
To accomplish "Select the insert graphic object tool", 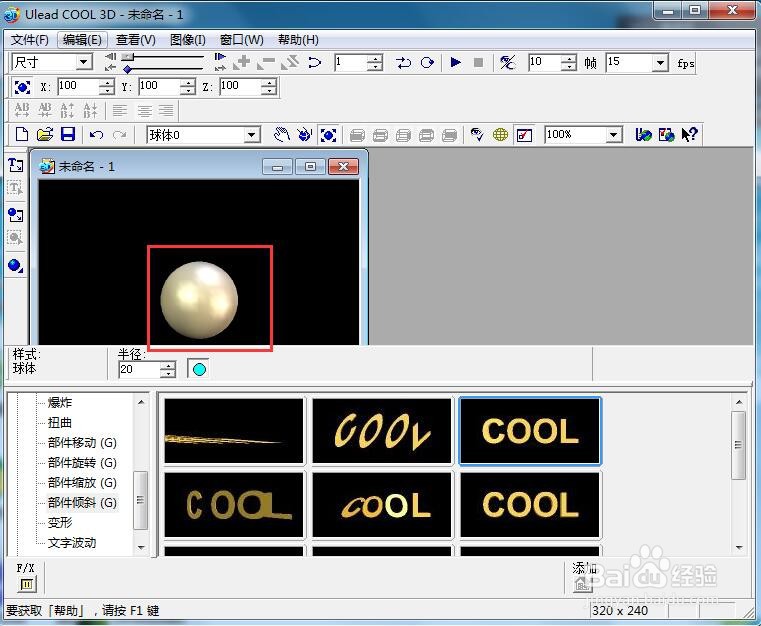I will coord(16,215).
